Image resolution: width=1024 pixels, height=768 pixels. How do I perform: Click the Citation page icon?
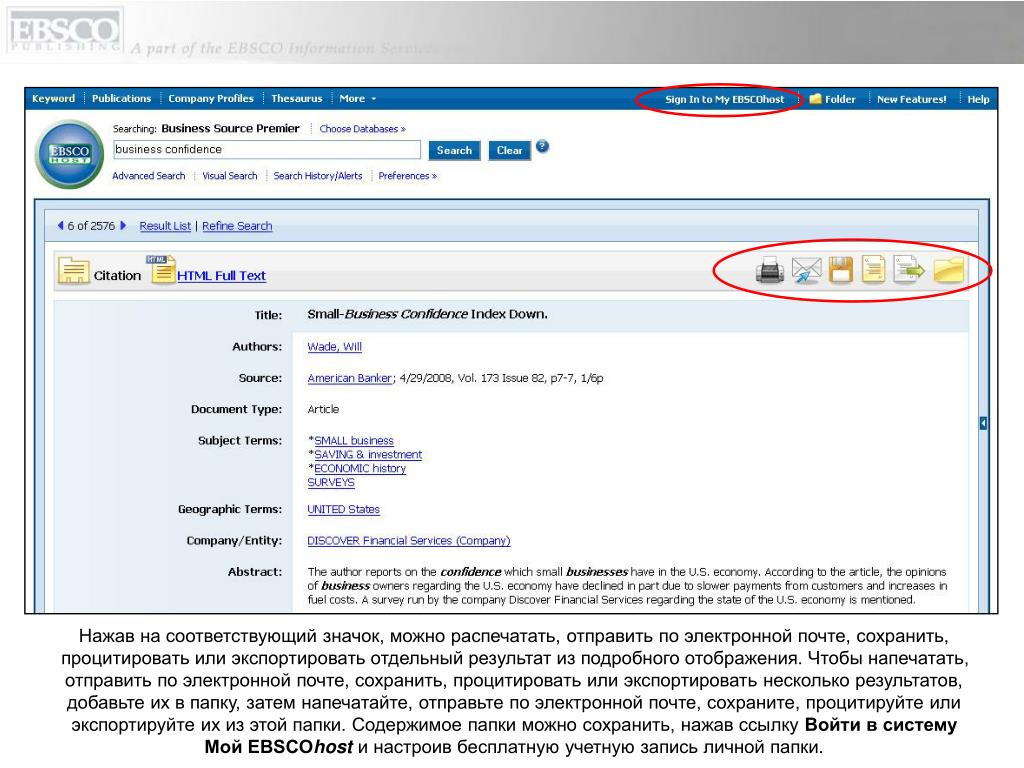pos(74,271)
